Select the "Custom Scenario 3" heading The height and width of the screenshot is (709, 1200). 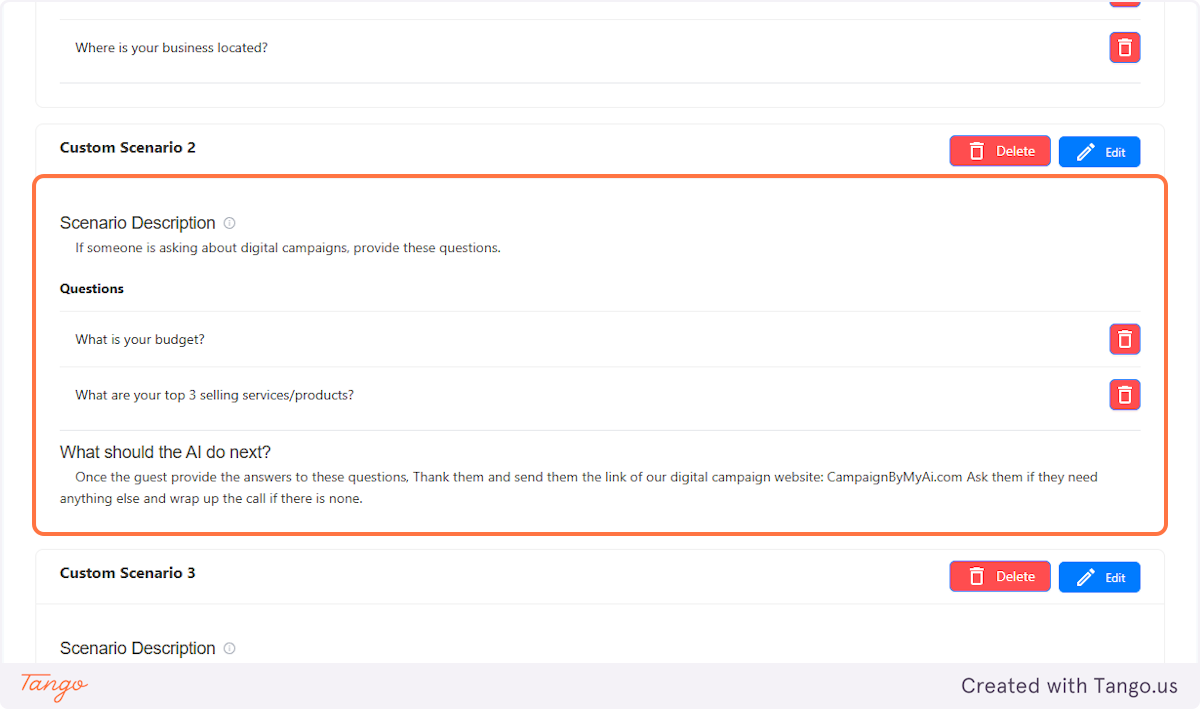pyautogui.click(x=128, y=573)
